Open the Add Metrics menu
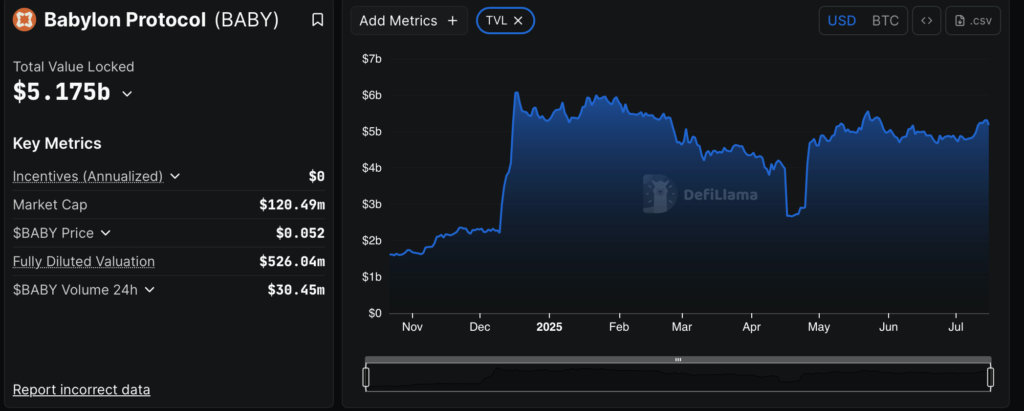1024x411 pixels. click(x=409, y=20)
